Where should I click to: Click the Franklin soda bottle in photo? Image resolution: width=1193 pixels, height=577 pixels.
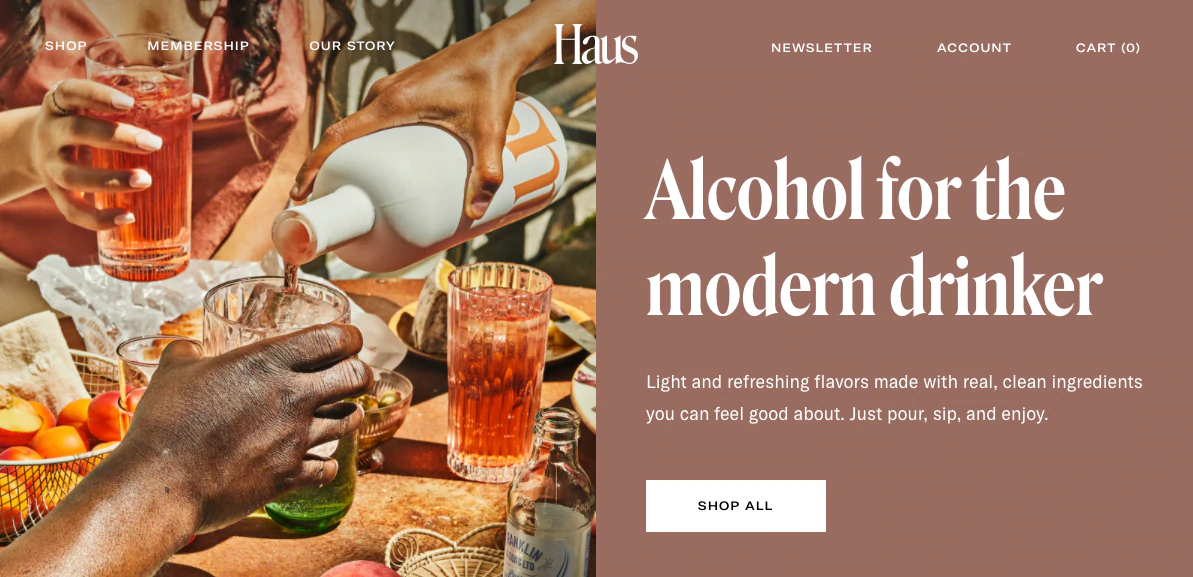point(549,495)
